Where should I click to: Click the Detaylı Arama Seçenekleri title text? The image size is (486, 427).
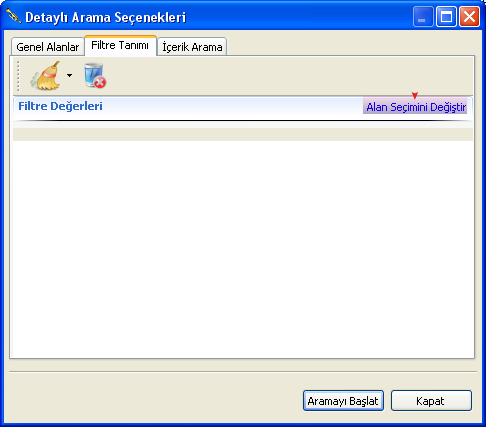(105, 17)
